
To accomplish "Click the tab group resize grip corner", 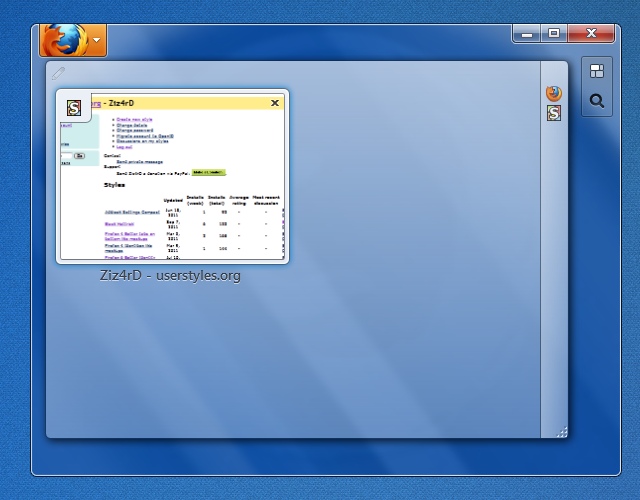I will [x=562, y=432].
